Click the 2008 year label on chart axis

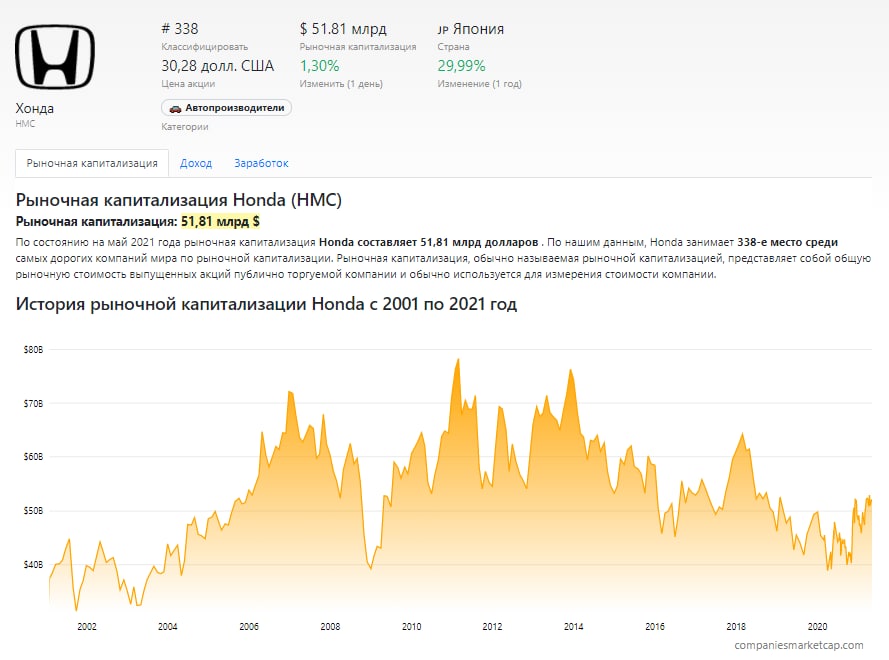pyautogui.click(x=330, y=627)
